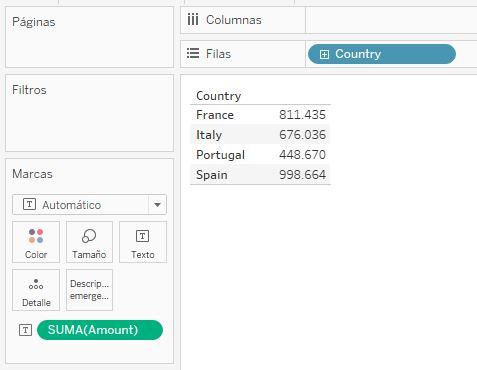This screenshot has height=370, width=477.
Task: Click the value 448.670
Action: click(302, 155)
